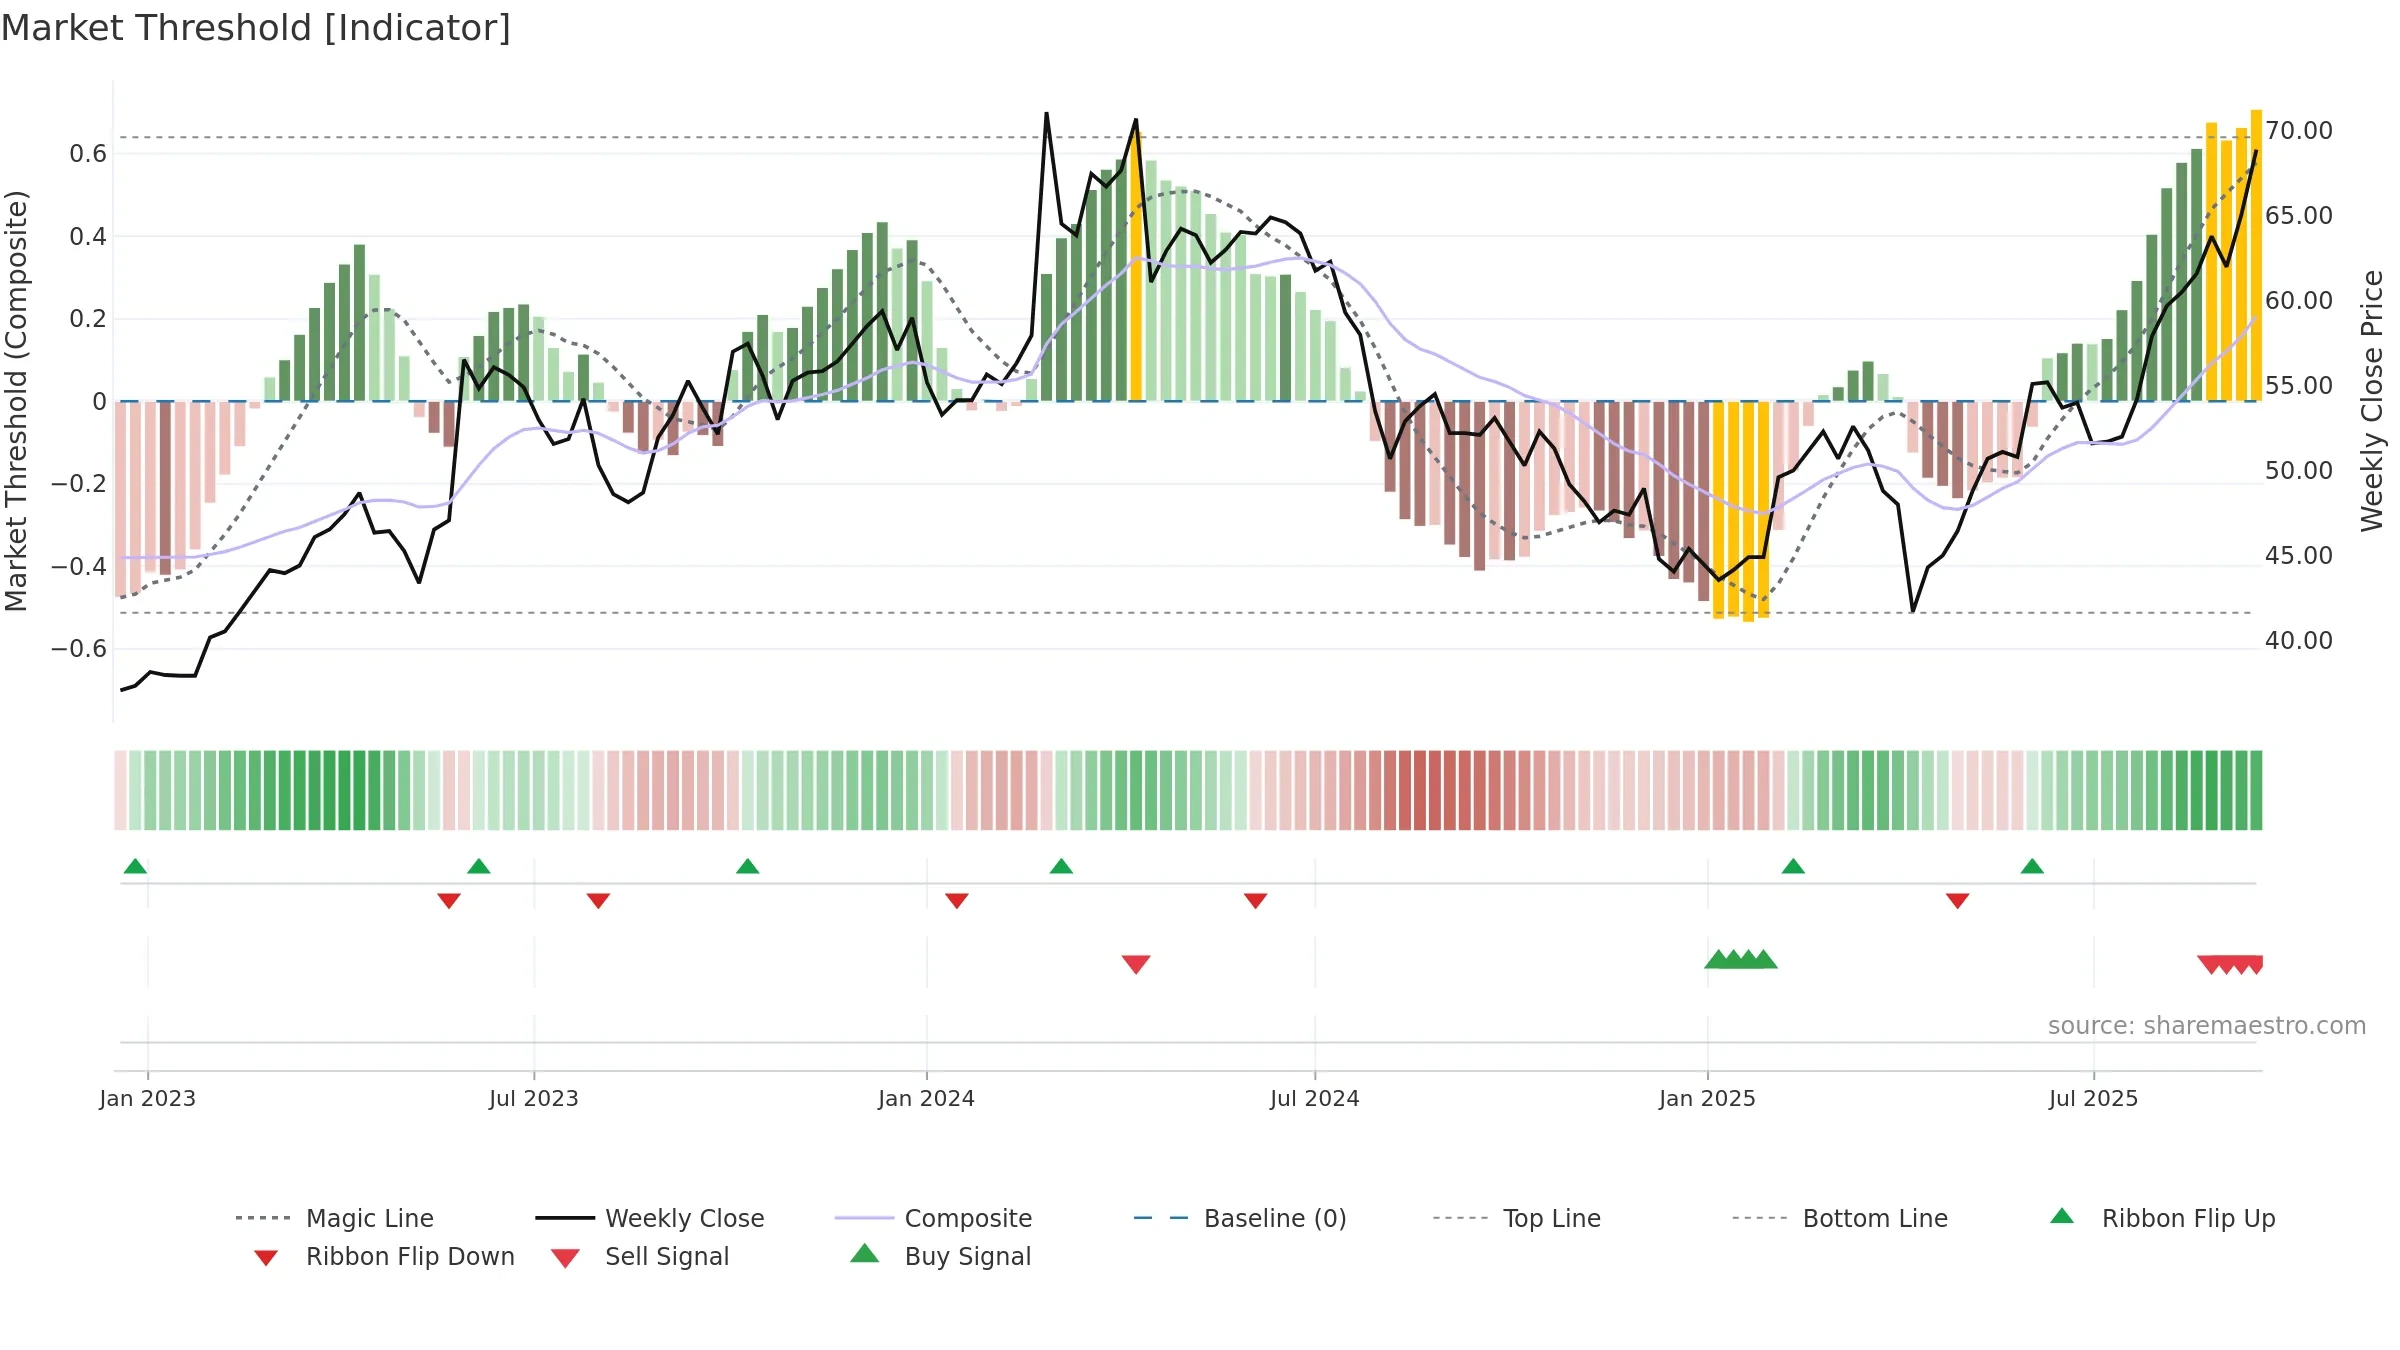Click the ribbon flip down marker near August 2023
The height and width of the screenshot is (1350, 2400).
point(598,901)
